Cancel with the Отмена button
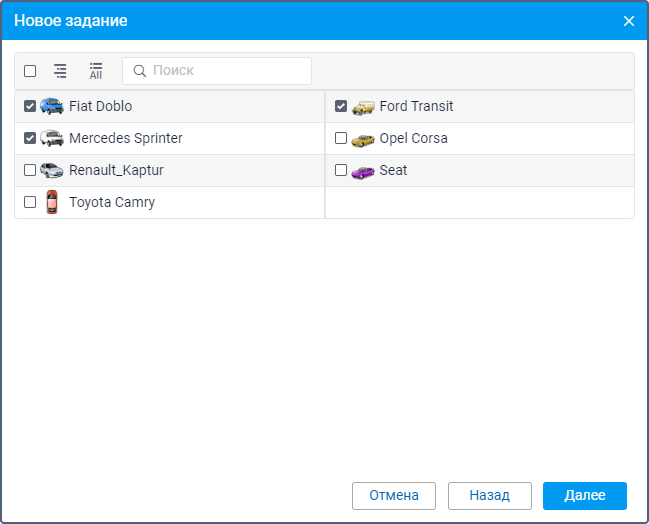Viewport: 649px width, 524px height. point(393,495)
